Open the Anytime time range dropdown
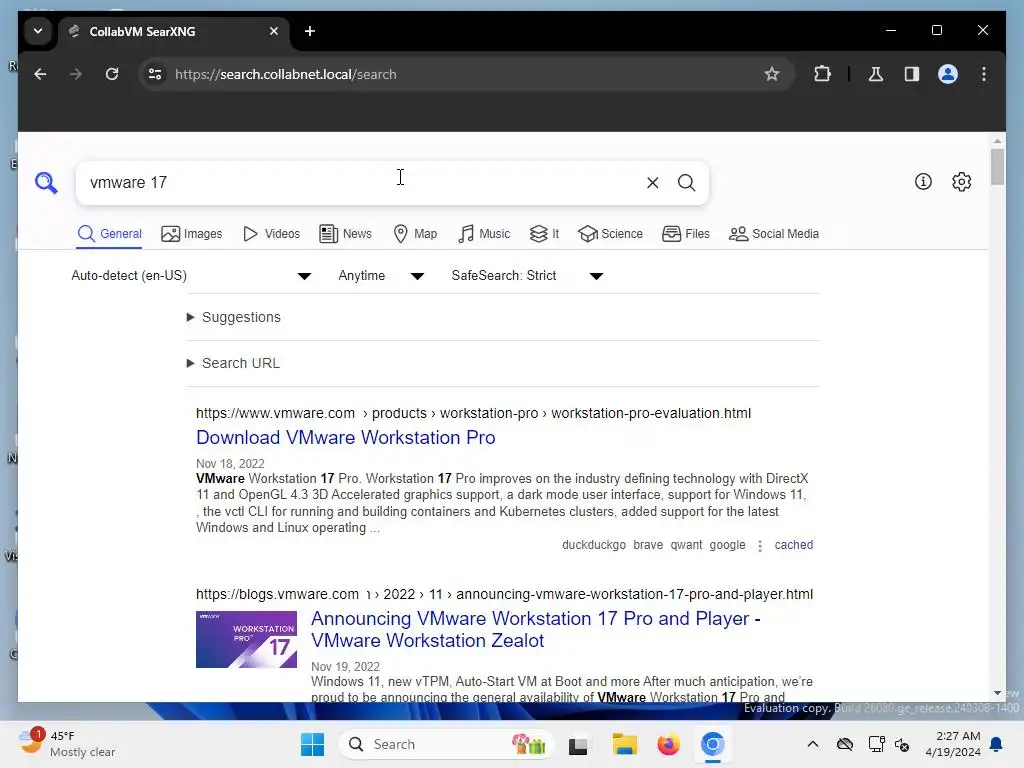The width and height of the screenshot is (1024, 768). [x=381, y=276]
